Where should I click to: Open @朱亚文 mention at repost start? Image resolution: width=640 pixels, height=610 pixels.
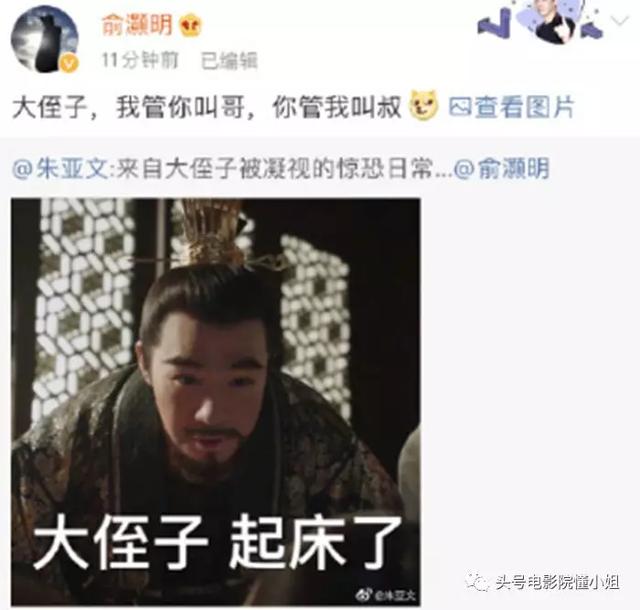tap(61, 168)
